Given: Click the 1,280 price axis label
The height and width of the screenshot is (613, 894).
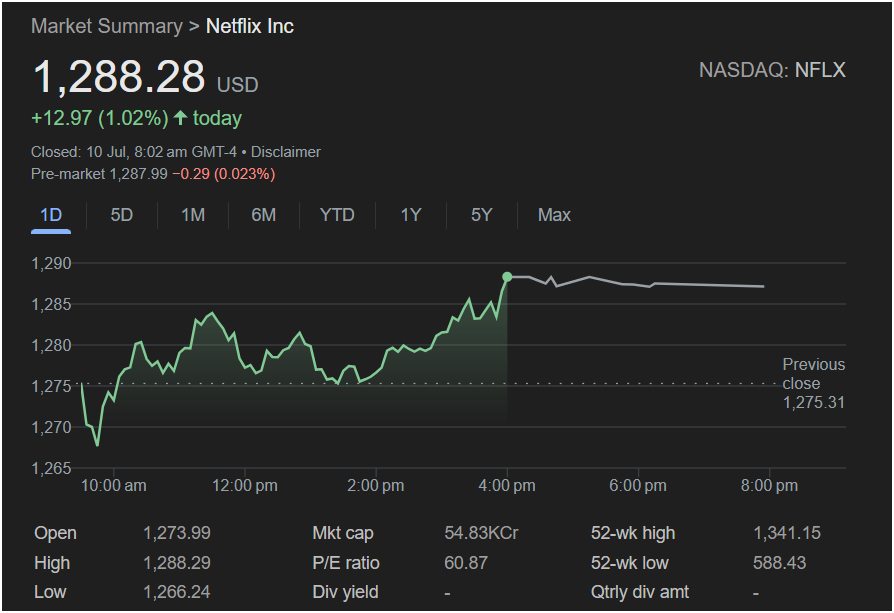Looking at the screenshot, I should tap(51, 346).
